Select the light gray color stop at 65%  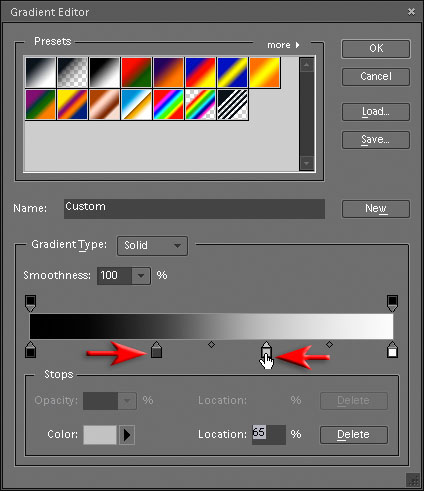click(266, 349)
